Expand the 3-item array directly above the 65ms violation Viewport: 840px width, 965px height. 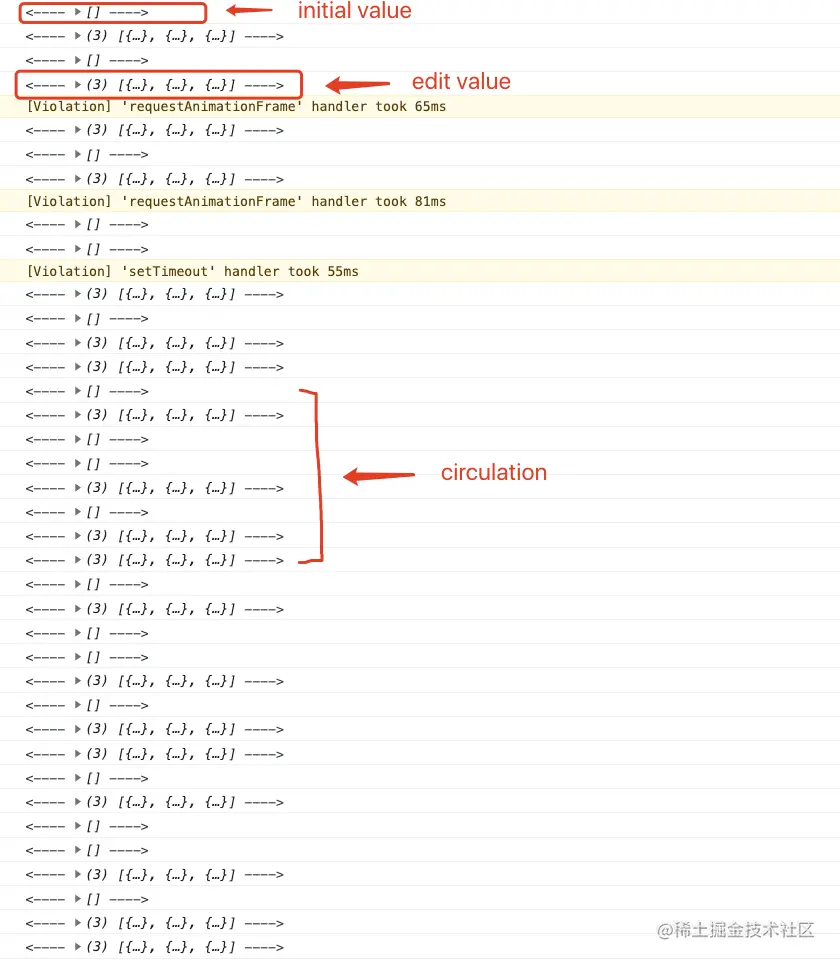[x=78, y=84]
